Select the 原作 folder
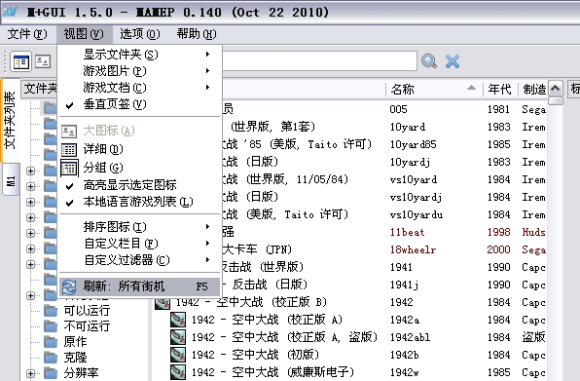 point(75,341)
